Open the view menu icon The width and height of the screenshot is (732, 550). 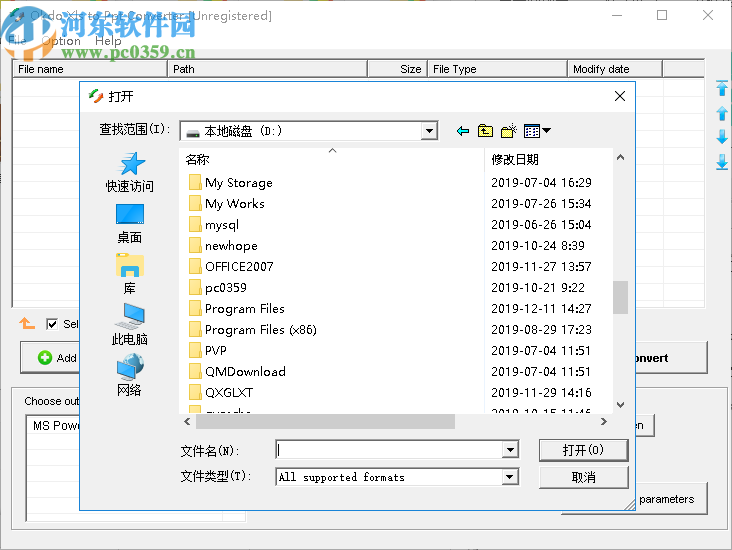point(537,131)
